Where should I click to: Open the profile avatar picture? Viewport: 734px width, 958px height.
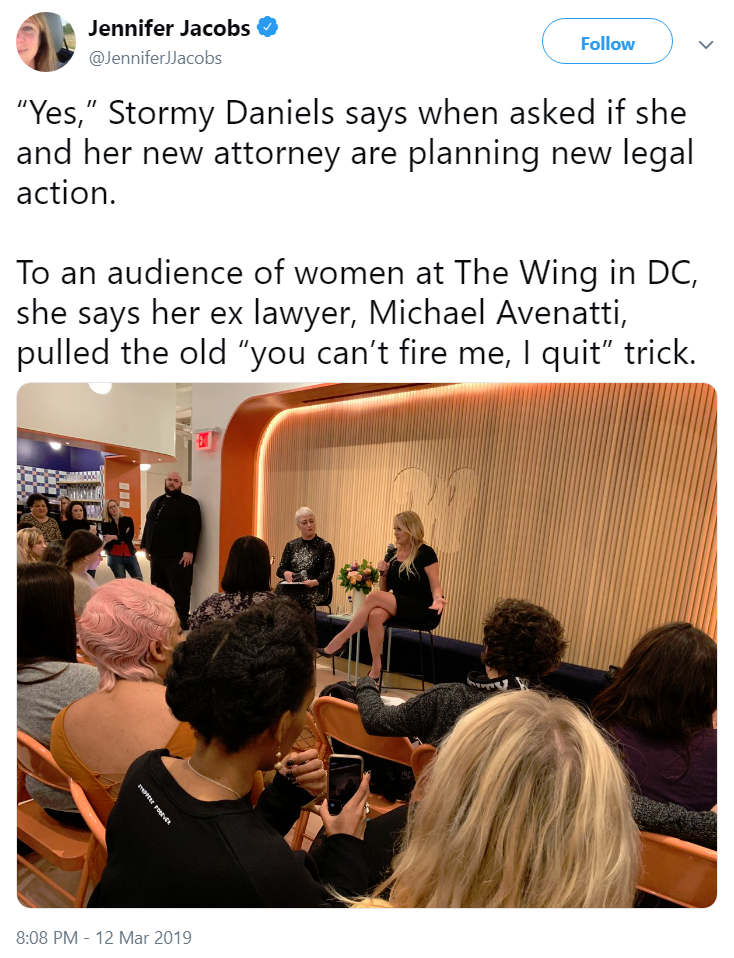(x=46, y=42)
